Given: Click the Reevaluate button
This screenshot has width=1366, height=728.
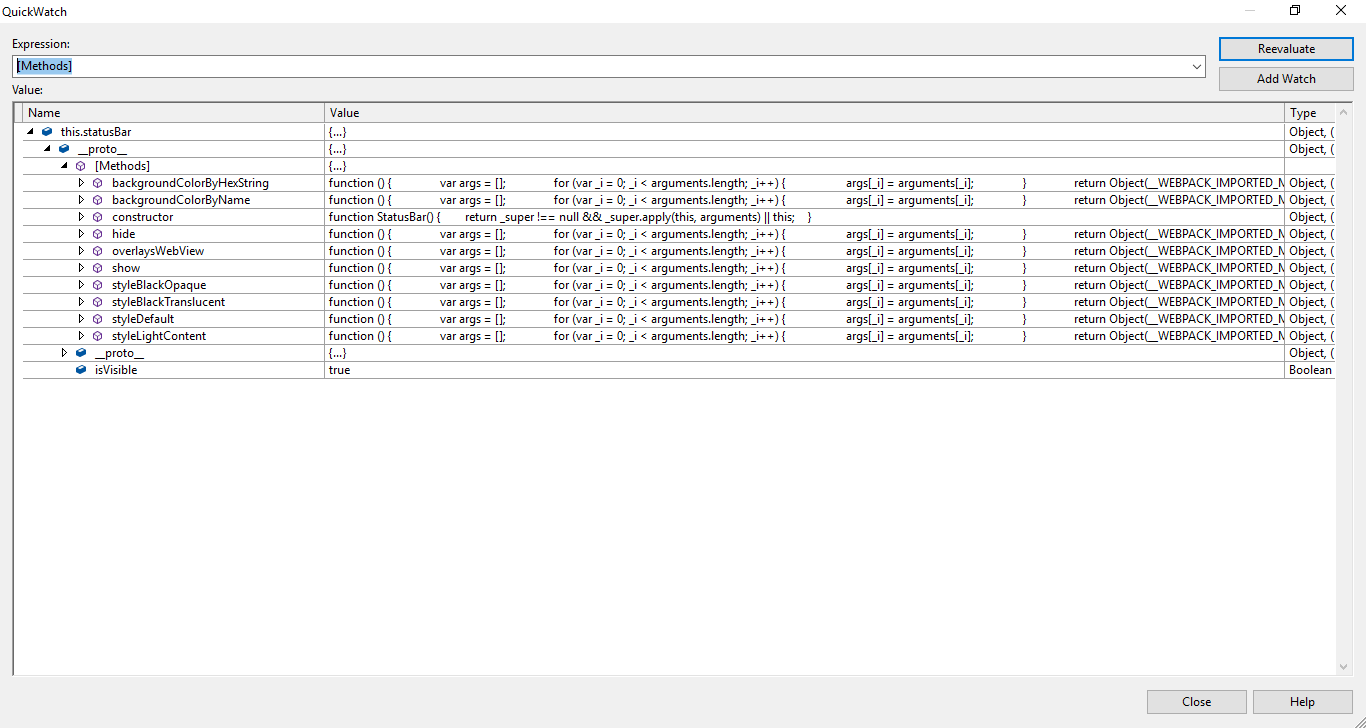Looking at the screenshot, I should pyautogui.click(x=1286, y=48).
